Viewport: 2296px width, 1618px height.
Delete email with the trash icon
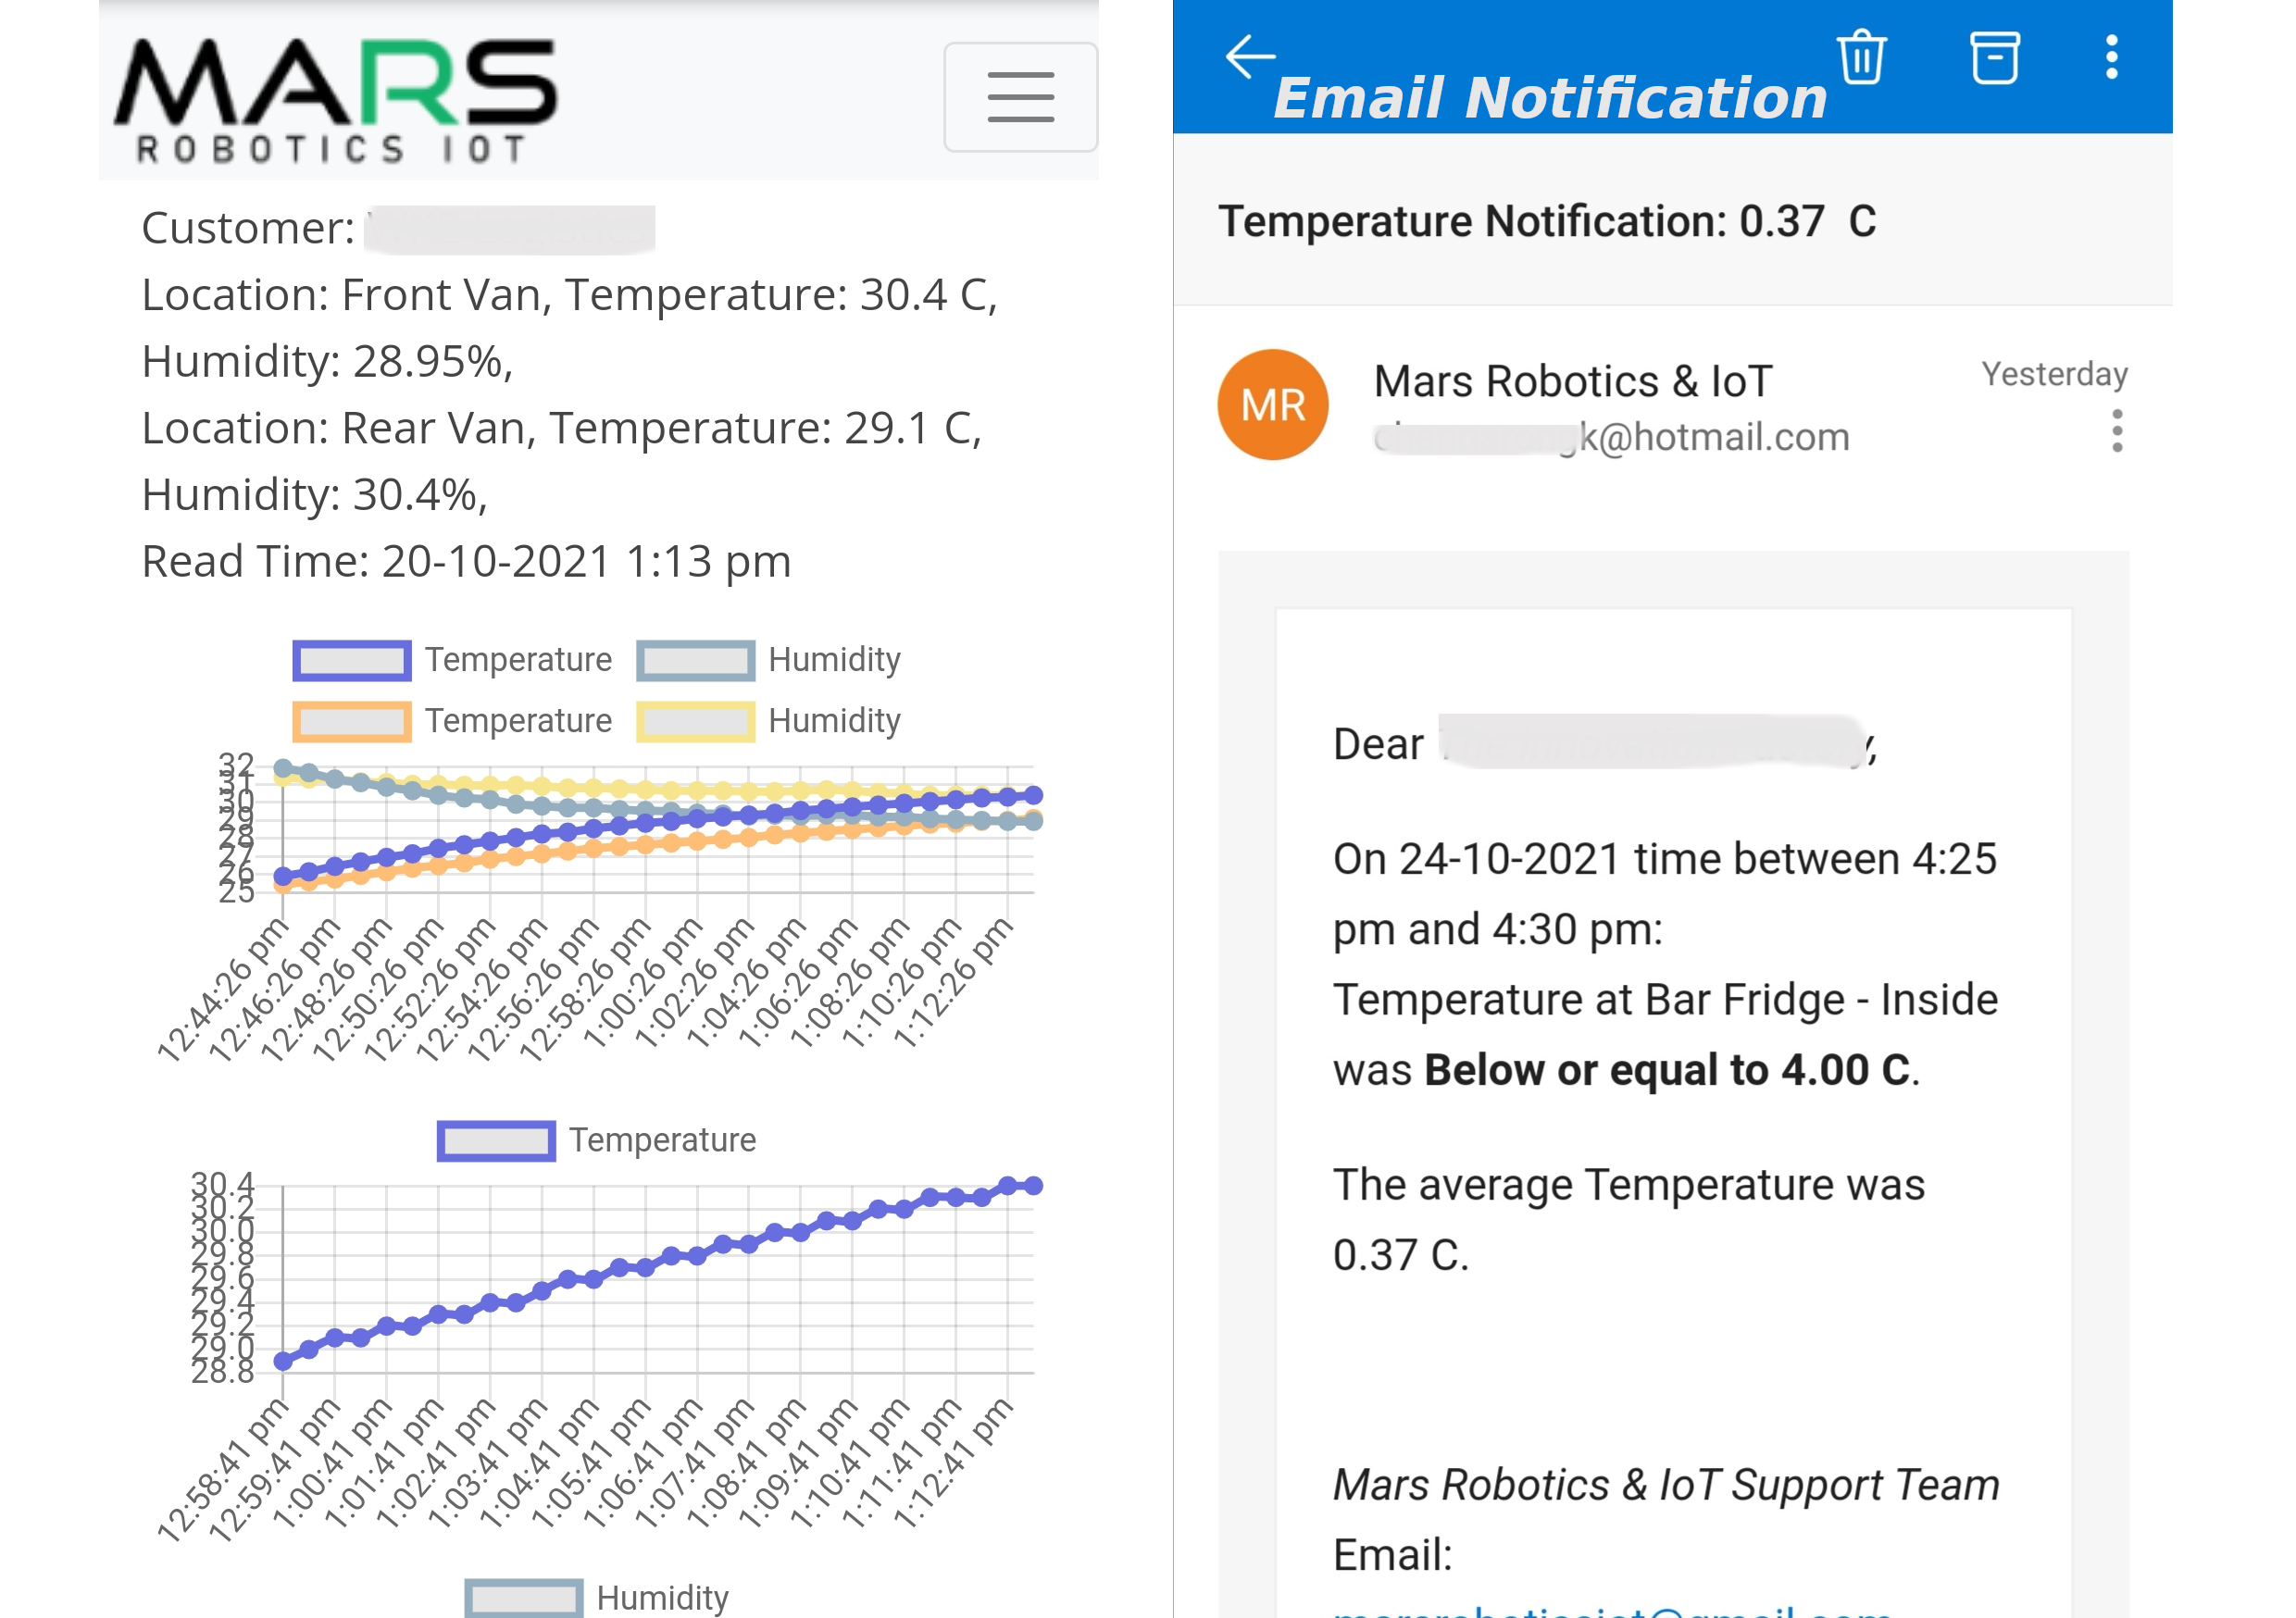tap(1860, 57)
